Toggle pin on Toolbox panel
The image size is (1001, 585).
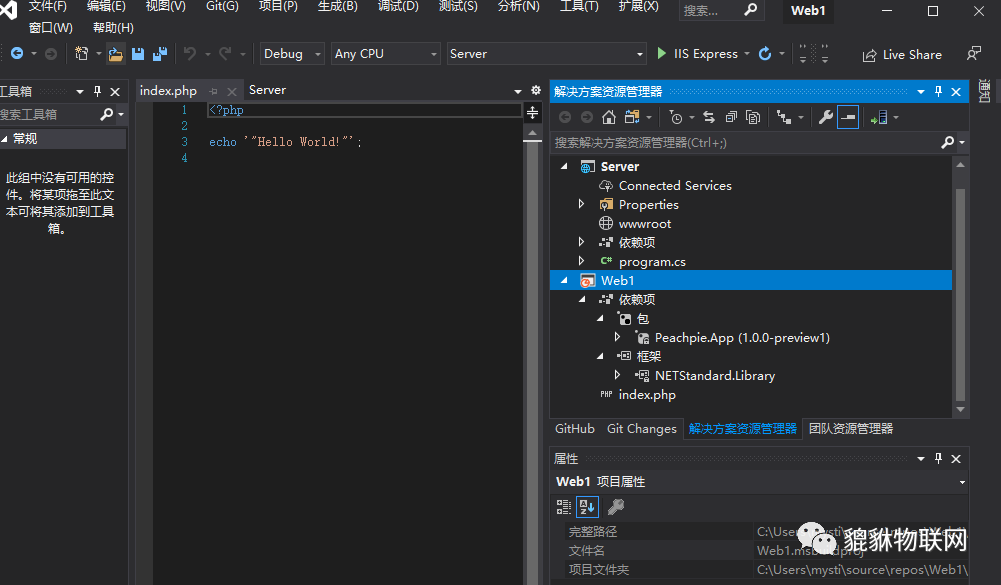[x=97, y=91]
